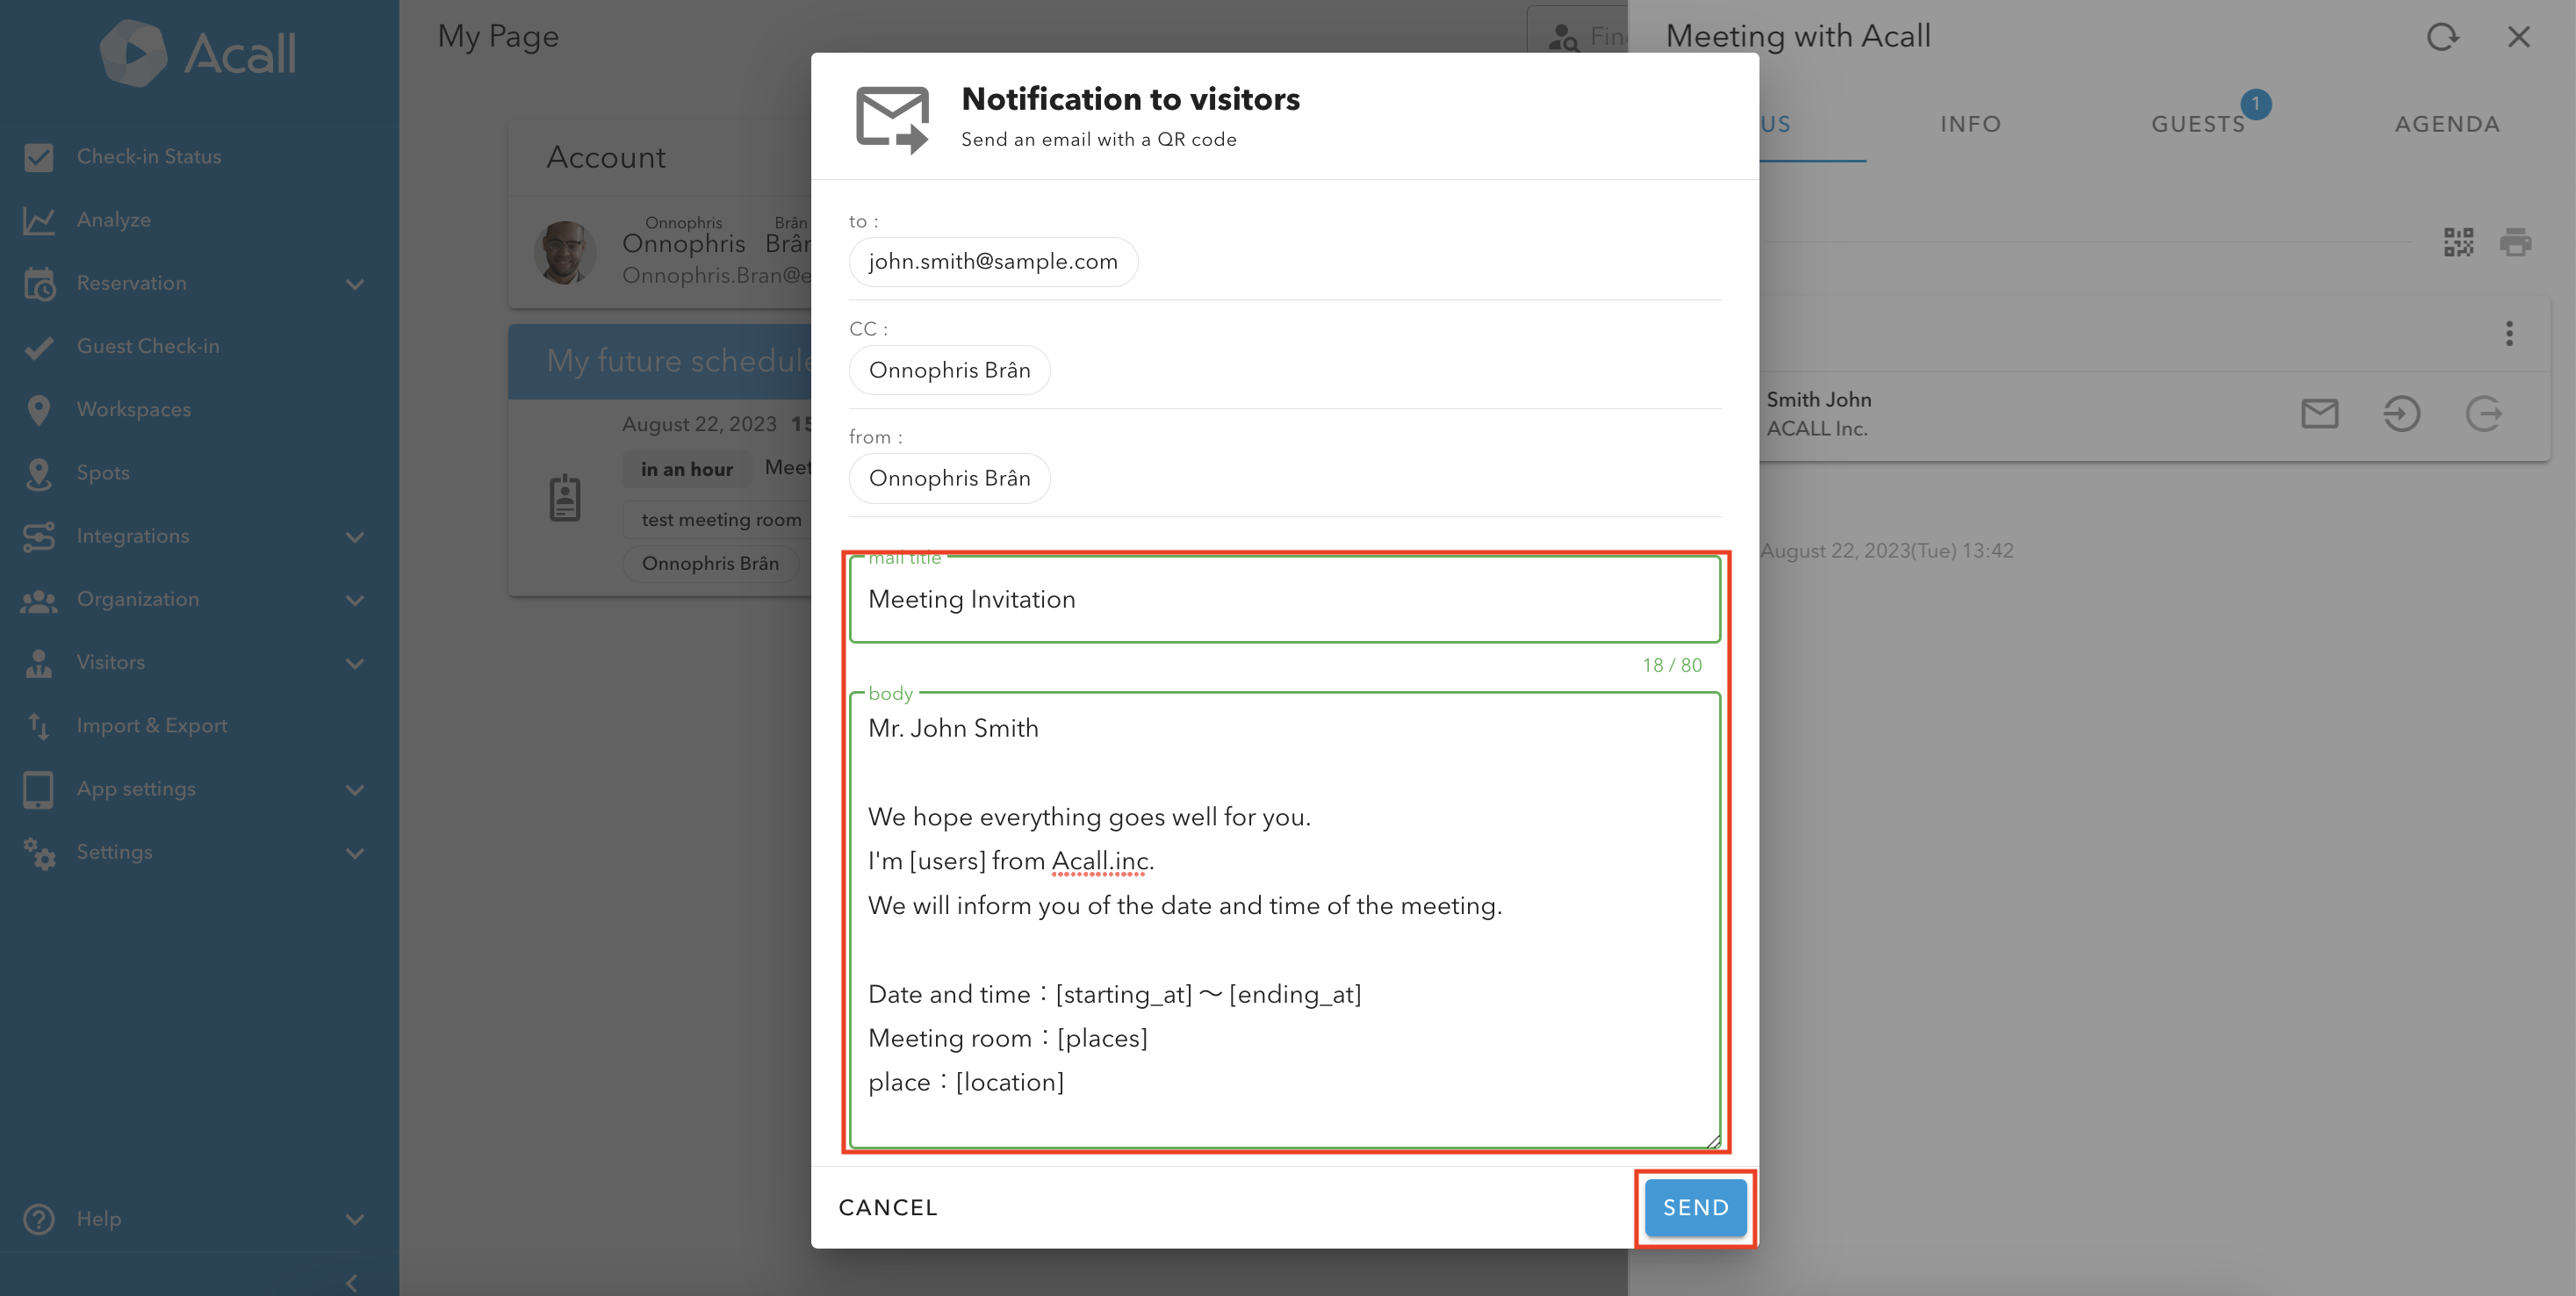Switch to the GUESTS tab
The height and width of the screenshot is (1296, 2576).
[x=2198, y=124]
